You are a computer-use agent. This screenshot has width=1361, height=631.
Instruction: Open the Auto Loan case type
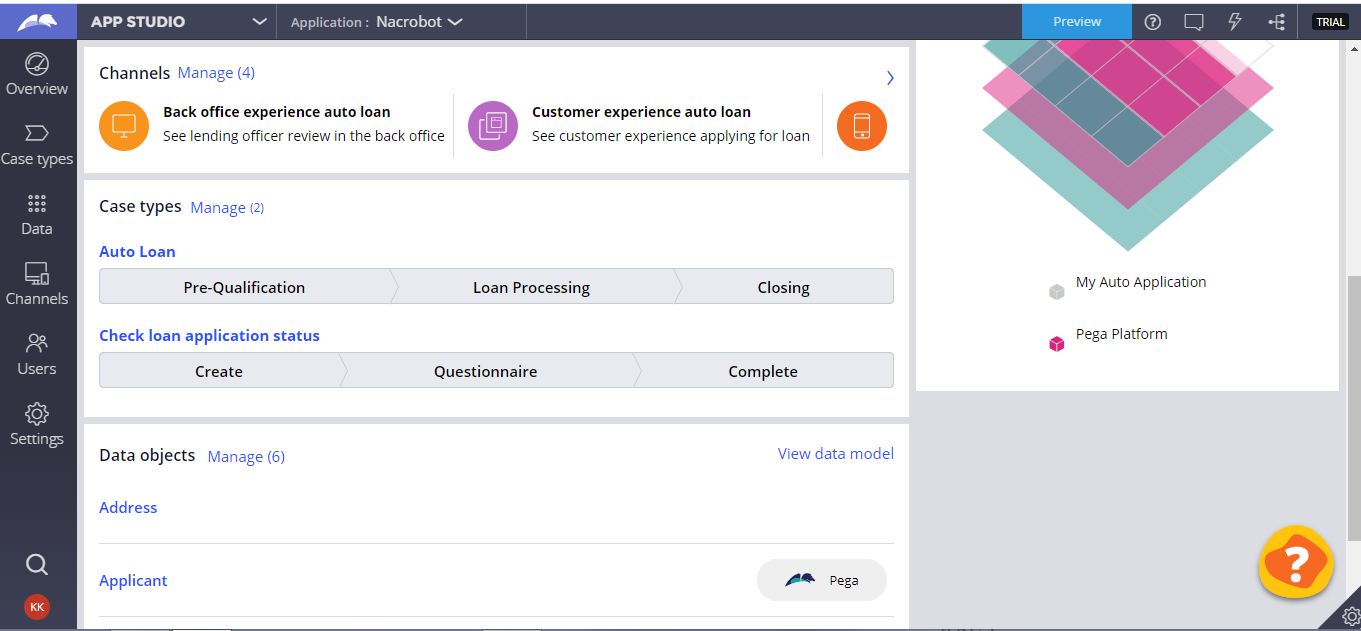click(x=137, y=252)
